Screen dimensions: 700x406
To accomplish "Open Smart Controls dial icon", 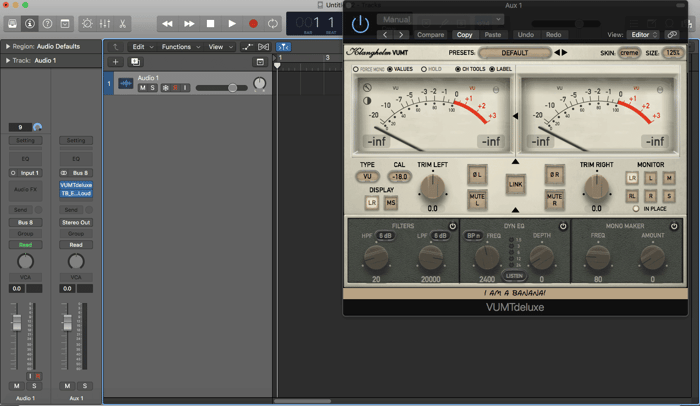I will (x=87, y=24).
